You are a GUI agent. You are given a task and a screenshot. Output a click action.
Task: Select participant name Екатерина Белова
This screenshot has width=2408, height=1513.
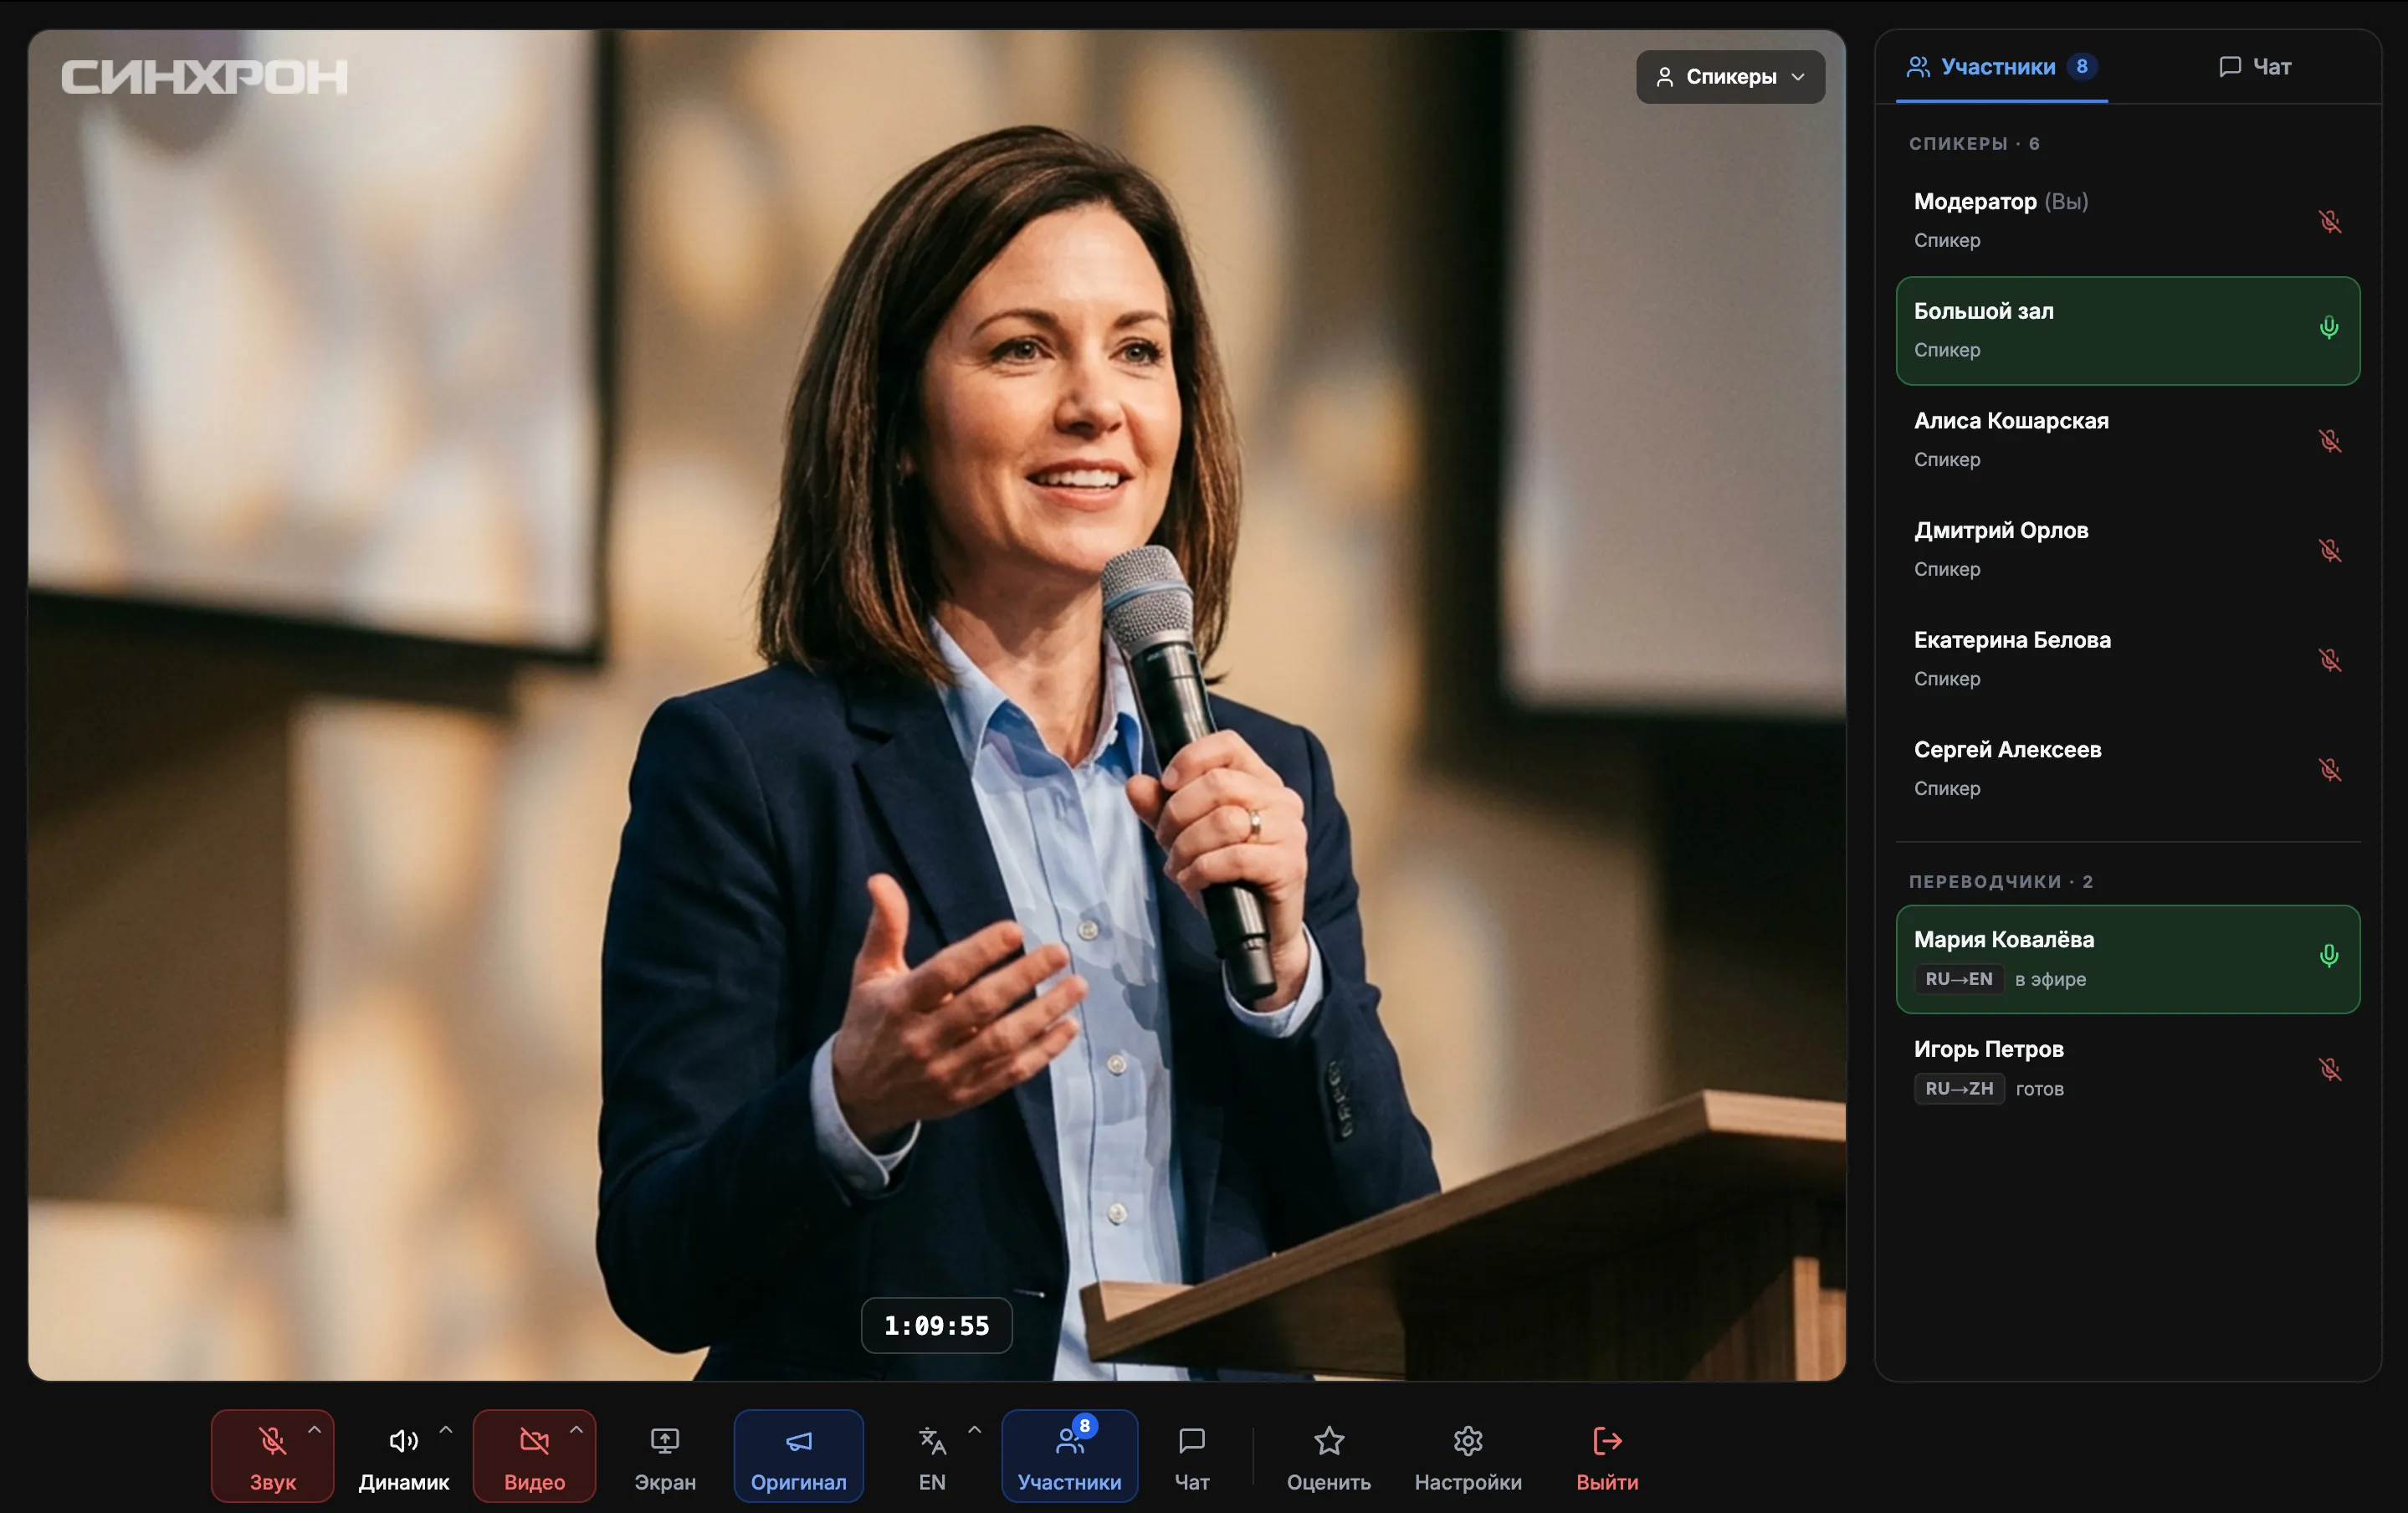click(x=2012, y=640)
